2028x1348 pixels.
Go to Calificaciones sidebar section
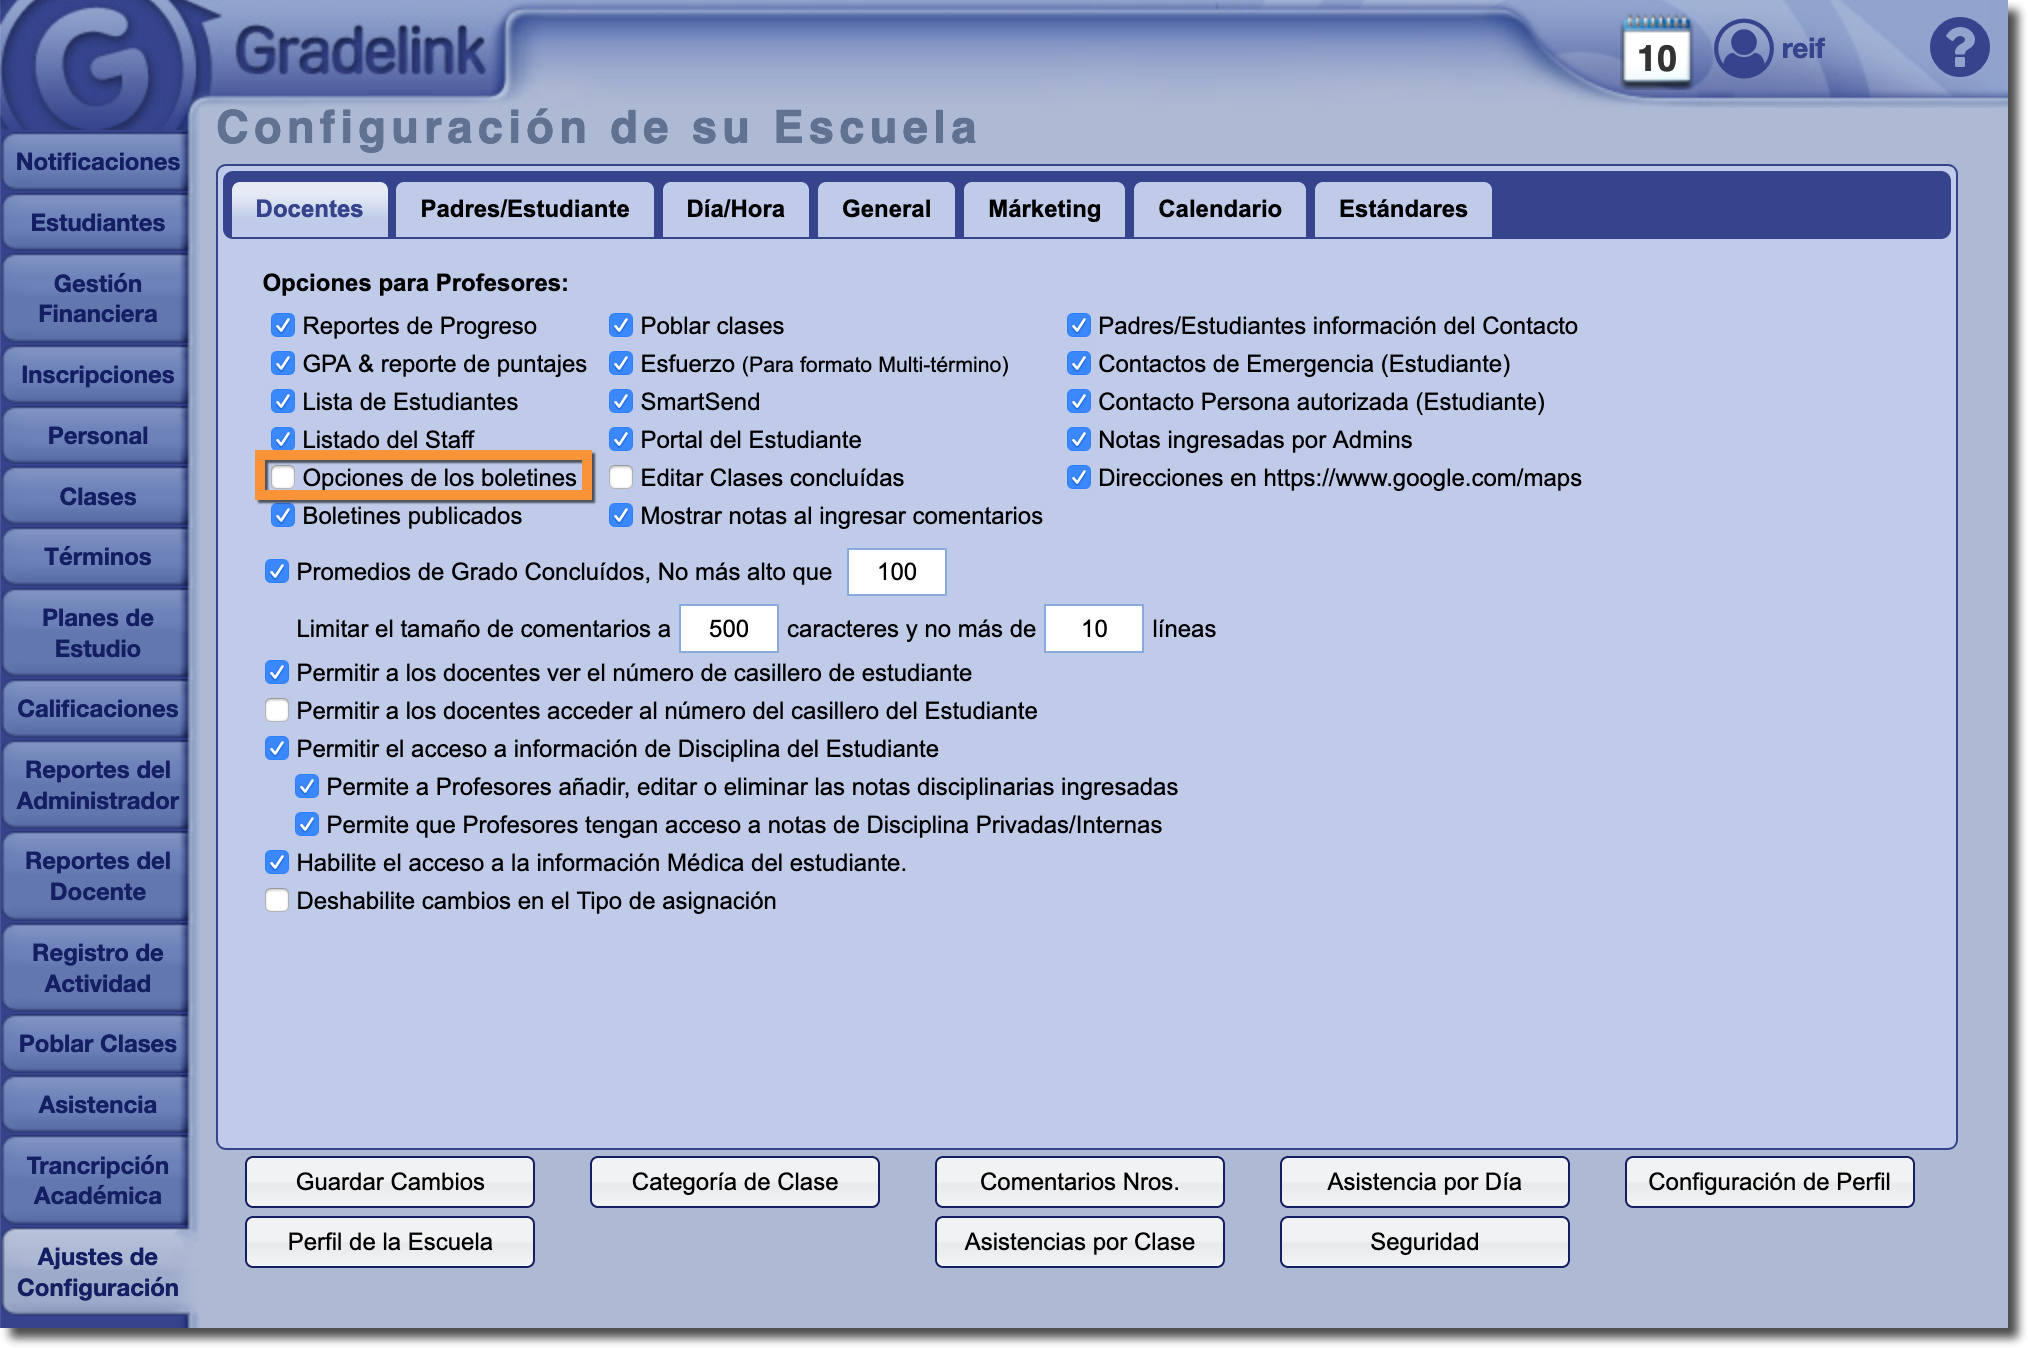tap(97, 709)
